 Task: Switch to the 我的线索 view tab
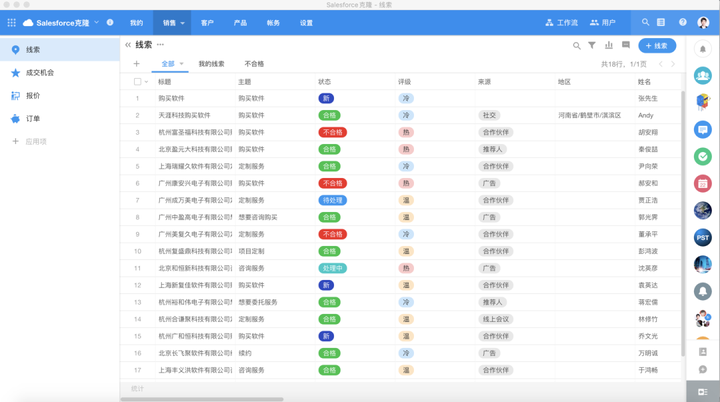[211, 64]
